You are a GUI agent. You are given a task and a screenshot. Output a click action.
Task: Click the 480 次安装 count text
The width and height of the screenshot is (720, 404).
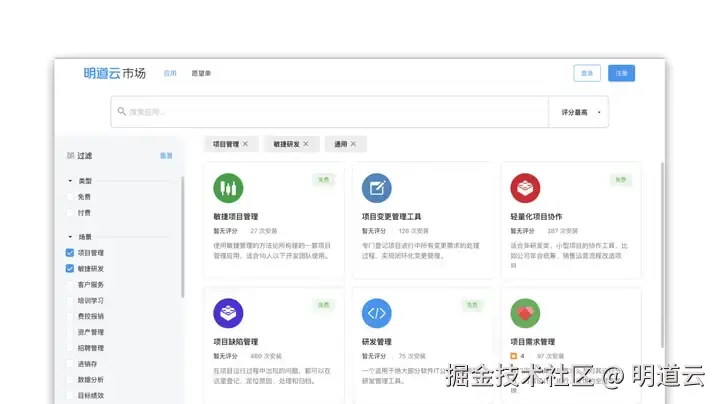266,356
